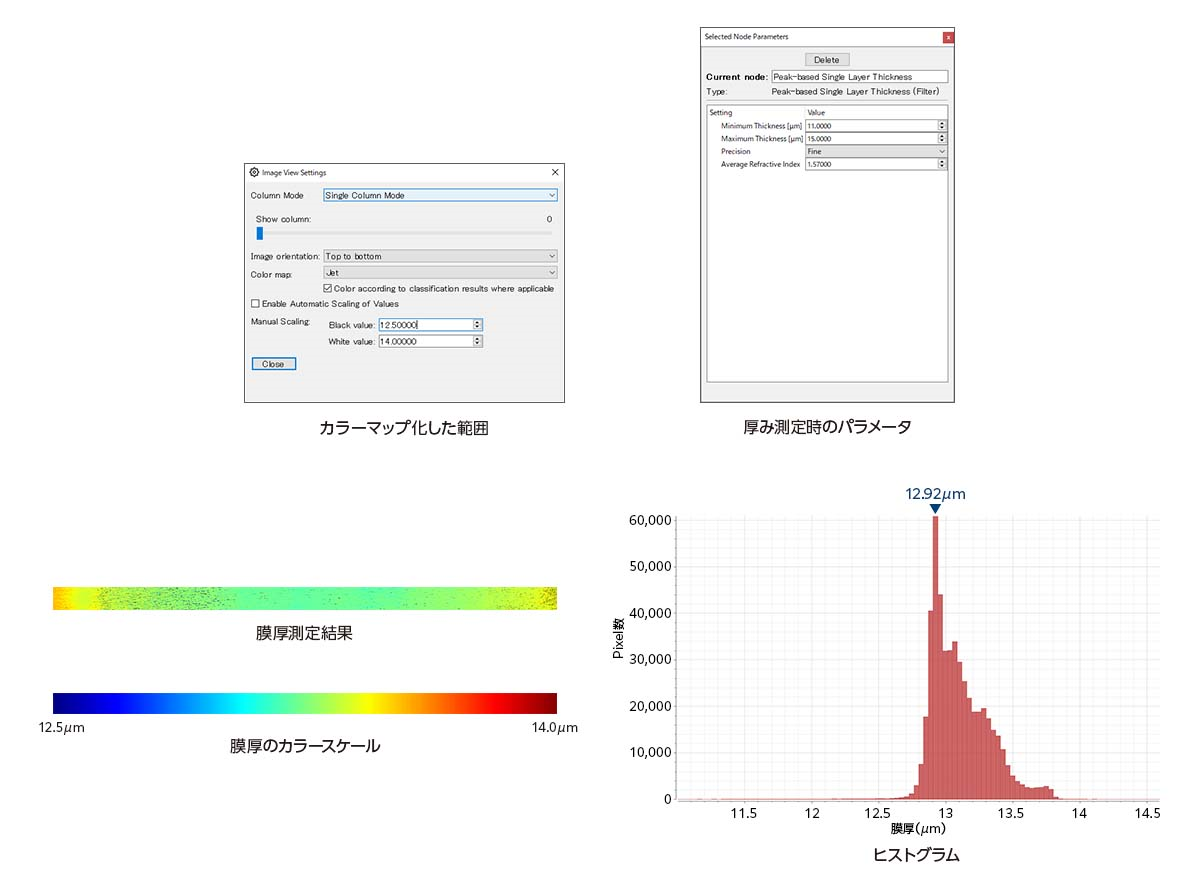This screenshot has width=1200, height=890.
Task: Click the Average Refractive Index spinner arrows
Action: (942, 164)
